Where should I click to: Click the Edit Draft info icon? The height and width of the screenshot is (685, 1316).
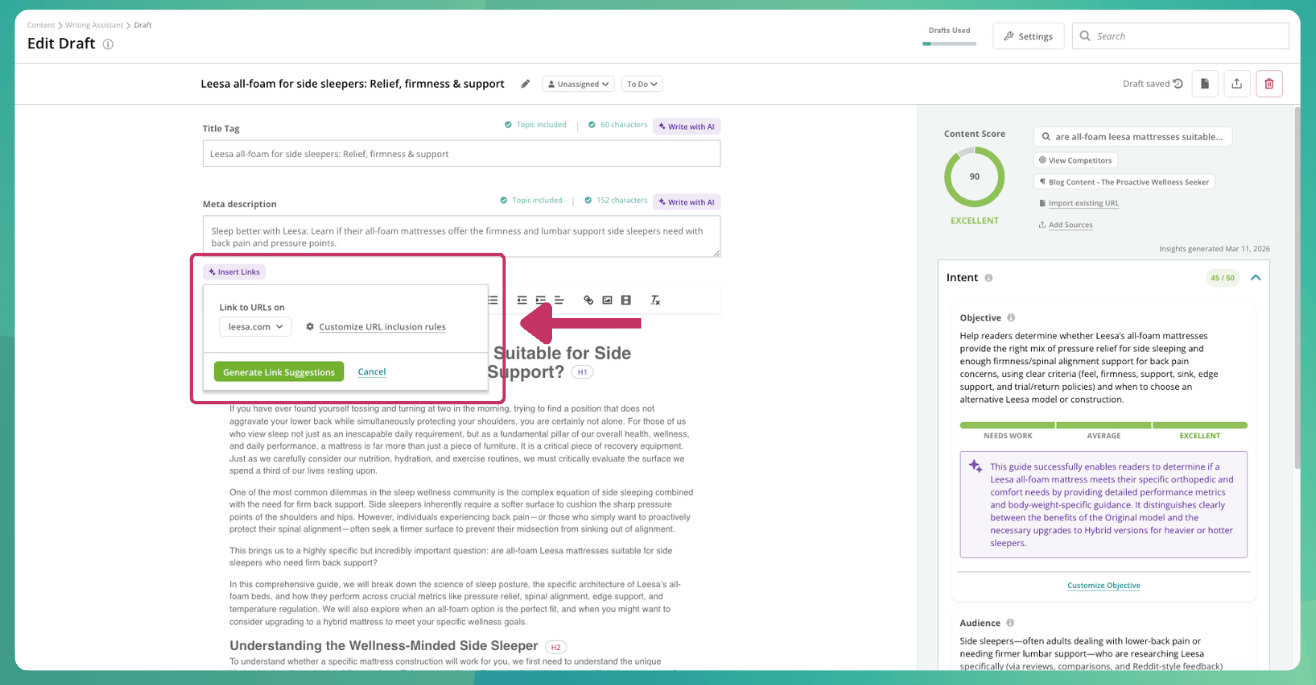click(108, 44)
